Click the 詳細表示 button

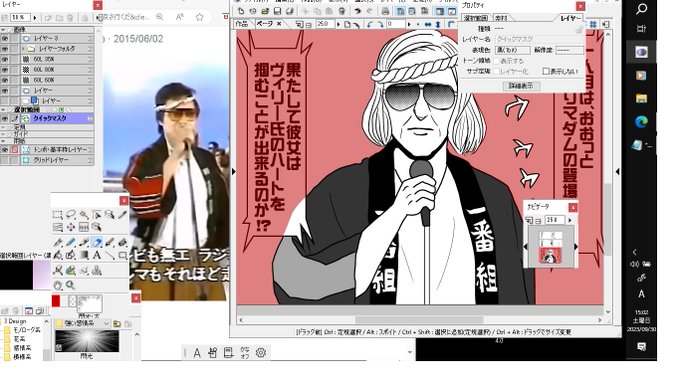click(x=521, y=86)
